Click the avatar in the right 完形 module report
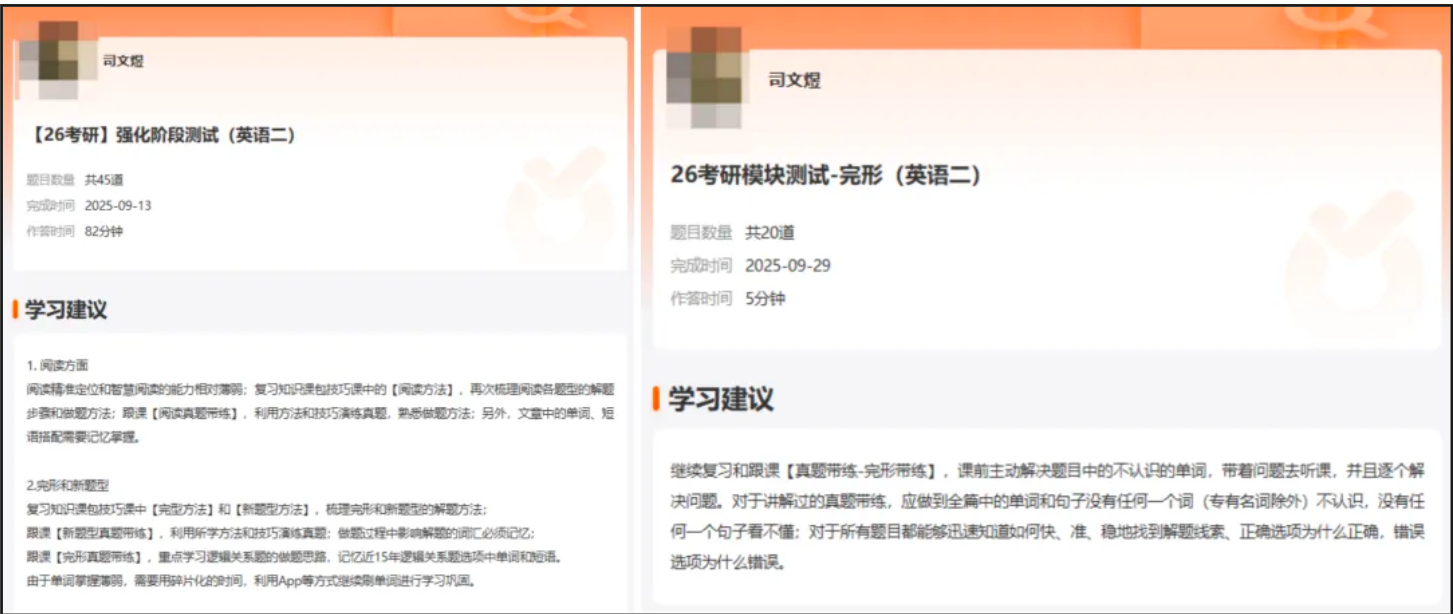 [x=706, y=79]
